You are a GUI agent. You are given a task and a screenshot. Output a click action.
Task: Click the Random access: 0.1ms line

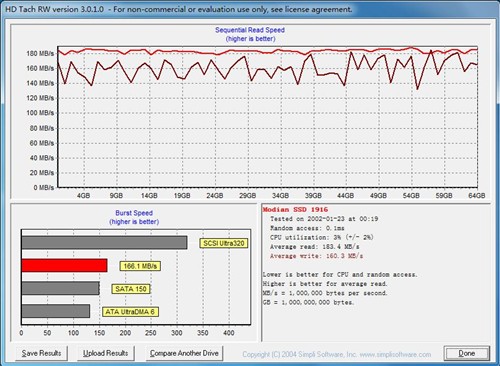[x=307, y=228]
